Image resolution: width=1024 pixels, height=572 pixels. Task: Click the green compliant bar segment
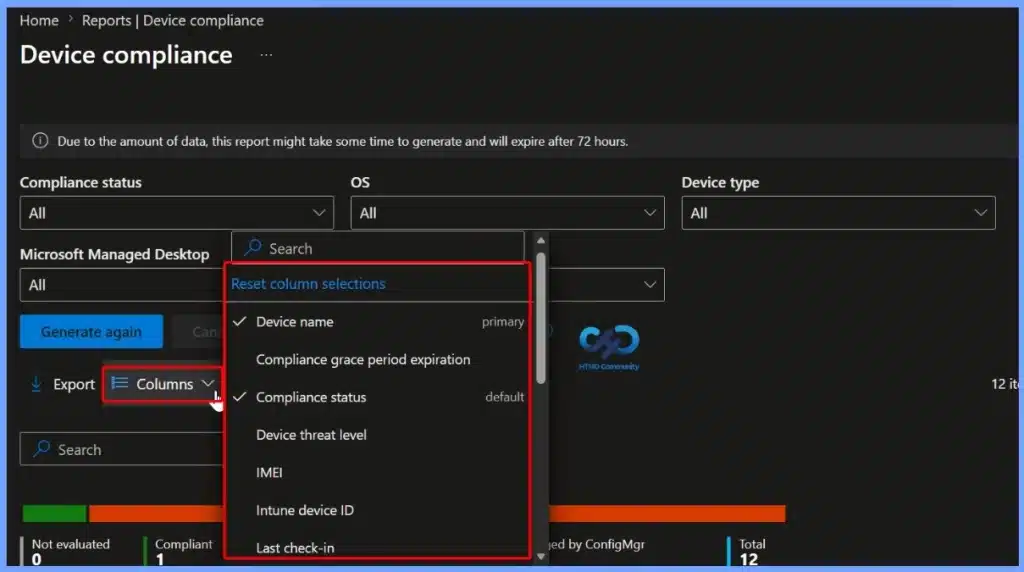[x=54, y=514]
